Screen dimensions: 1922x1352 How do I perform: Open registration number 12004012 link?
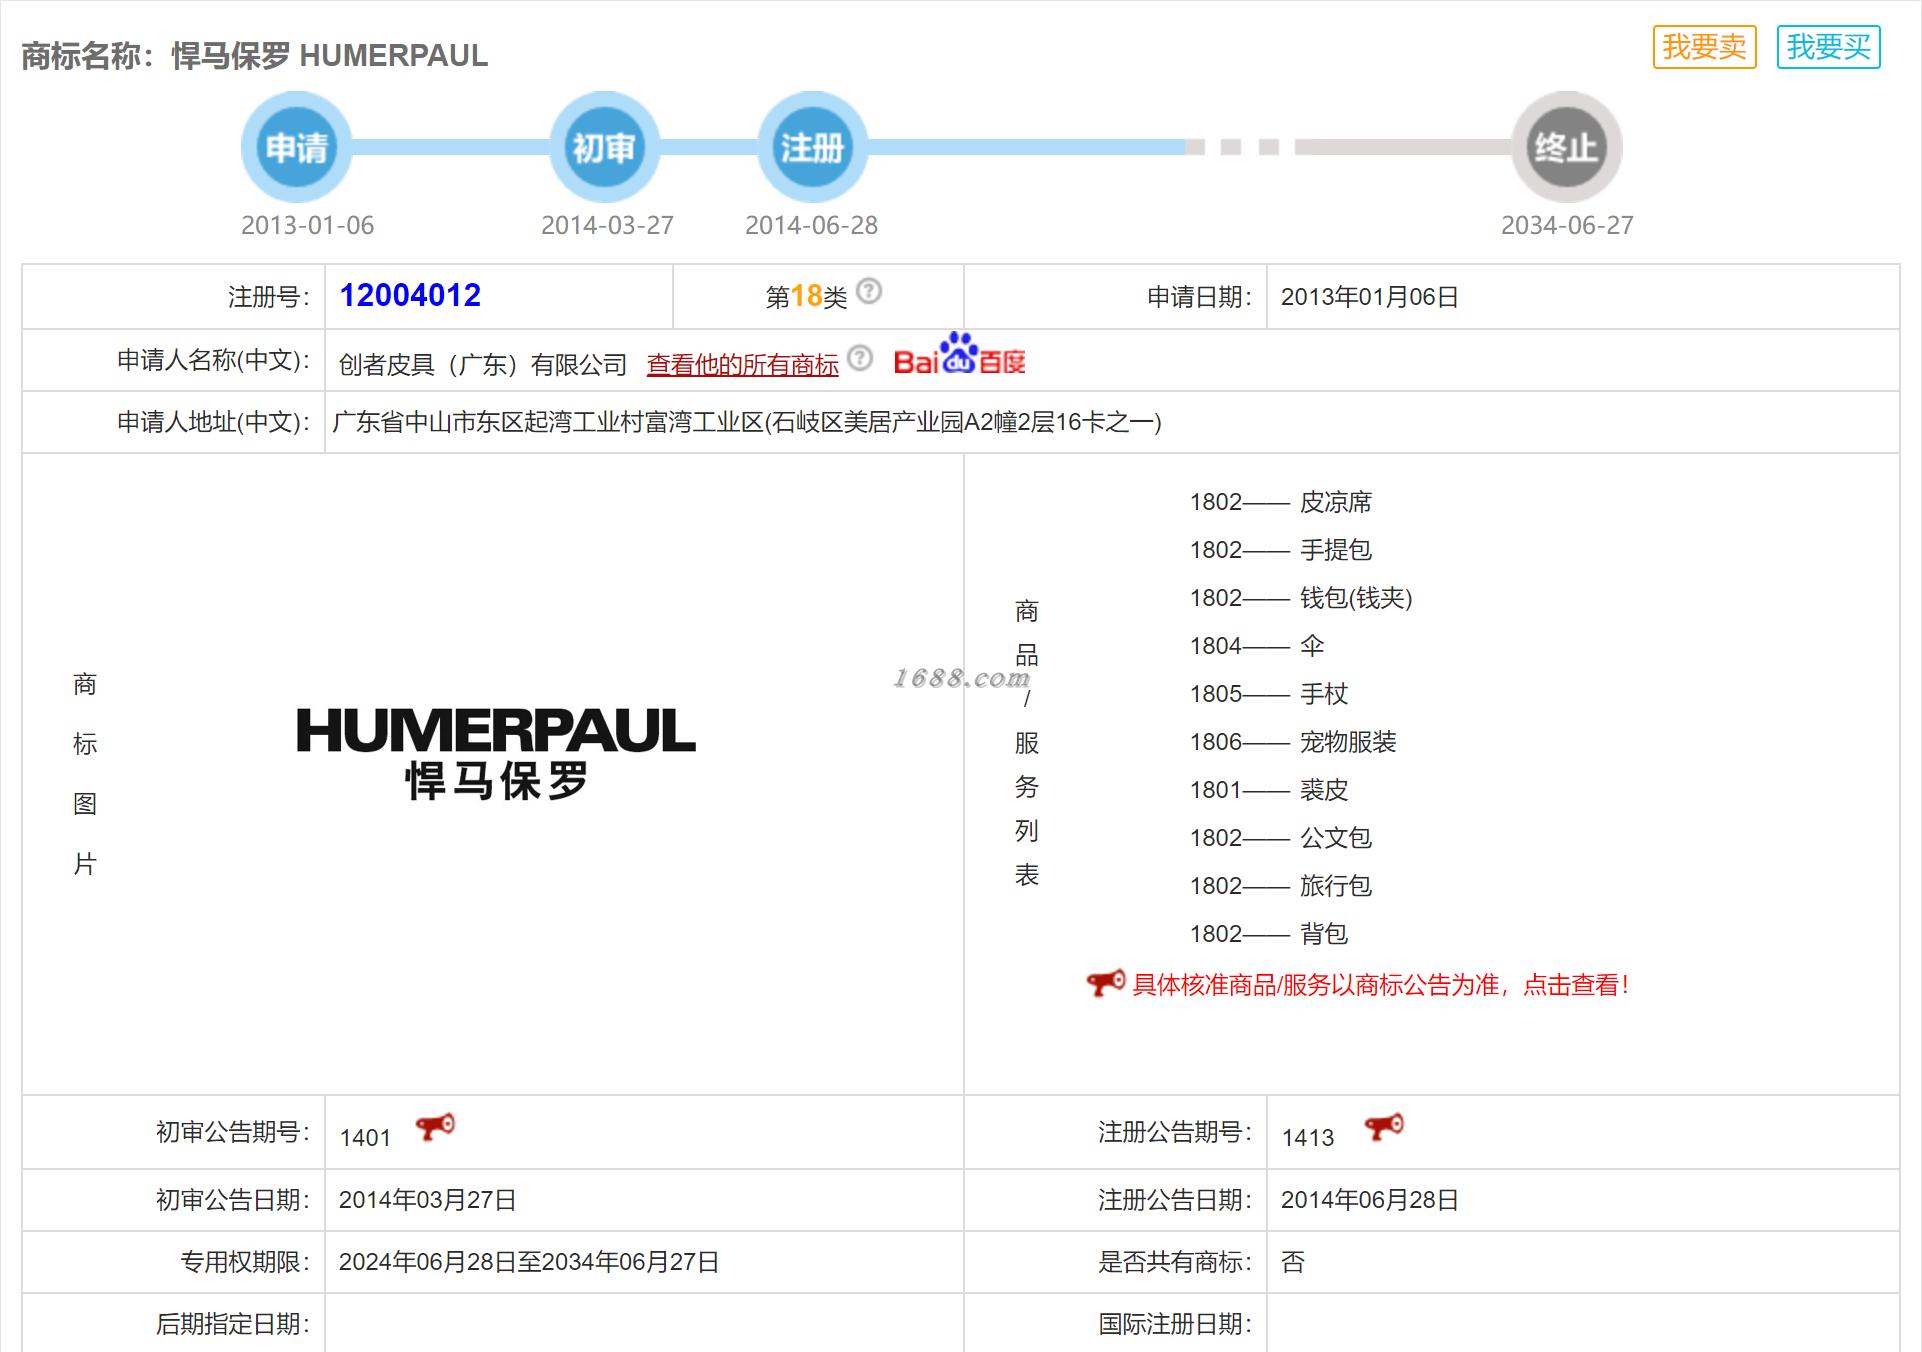[x=410, y=295]
